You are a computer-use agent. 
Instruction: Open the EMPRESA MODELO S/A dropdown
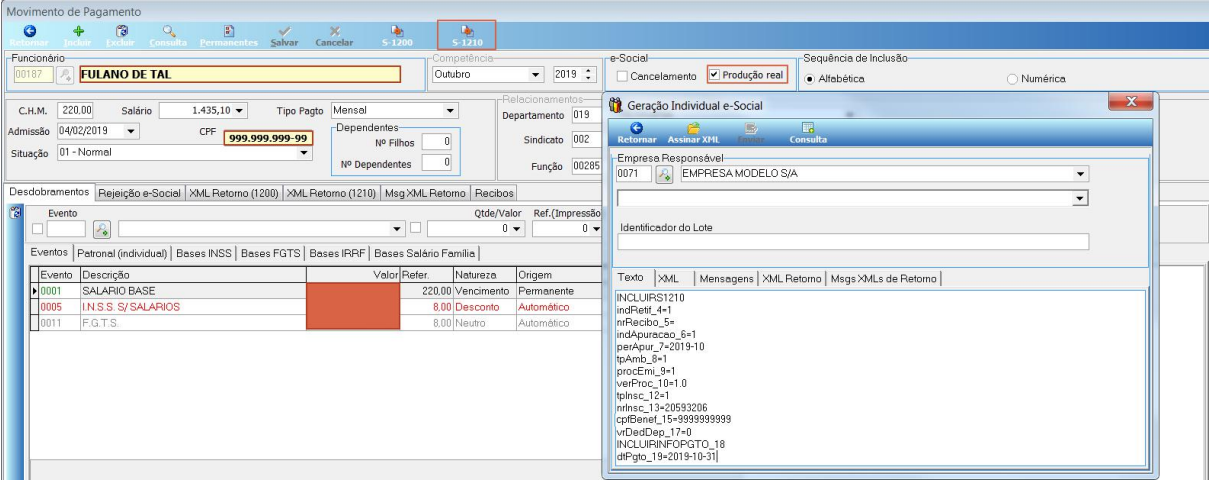coord(1080,174)
